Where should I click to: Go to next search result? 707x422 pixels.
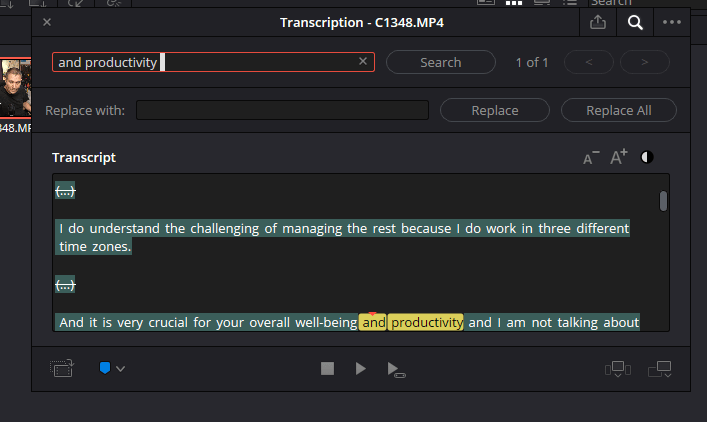pyautogui.click(x=645, y=62)
